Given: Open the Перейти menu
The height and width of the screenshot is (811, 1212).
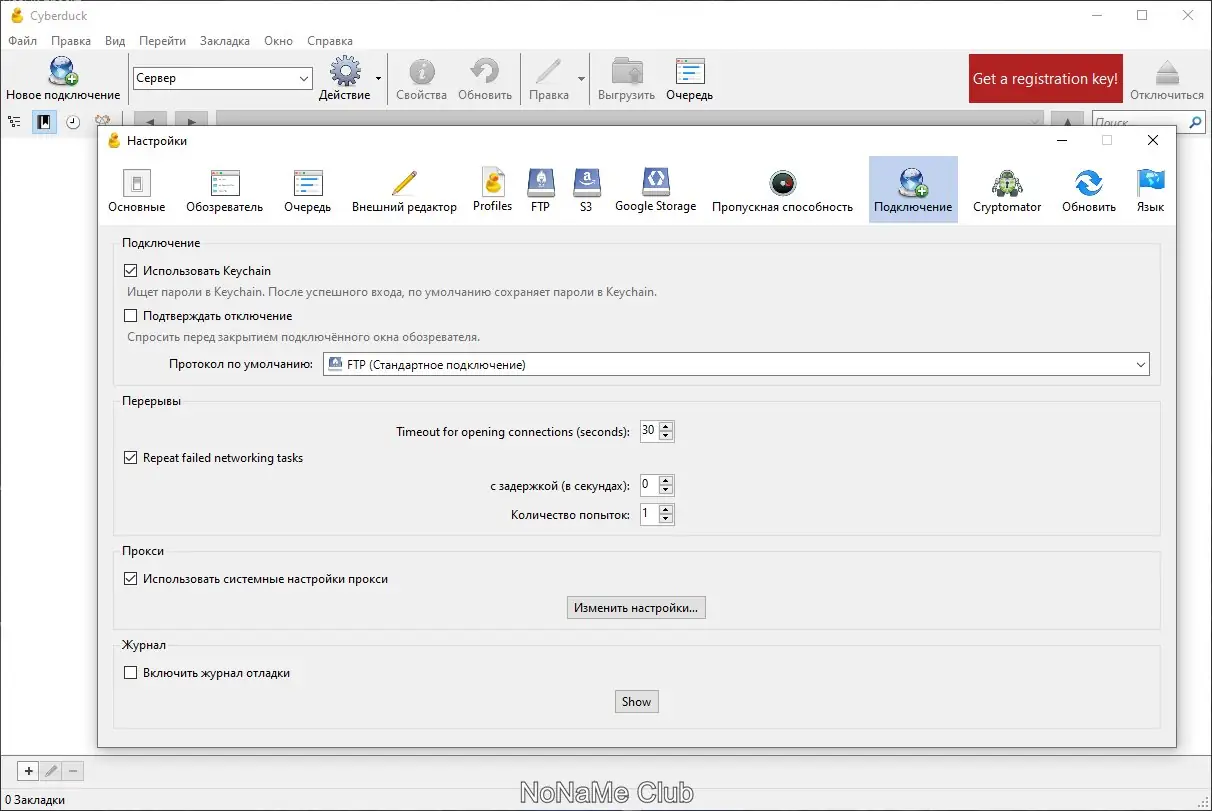Looking at the screenshot, I should pyautogui.click(x=163, y=41).
